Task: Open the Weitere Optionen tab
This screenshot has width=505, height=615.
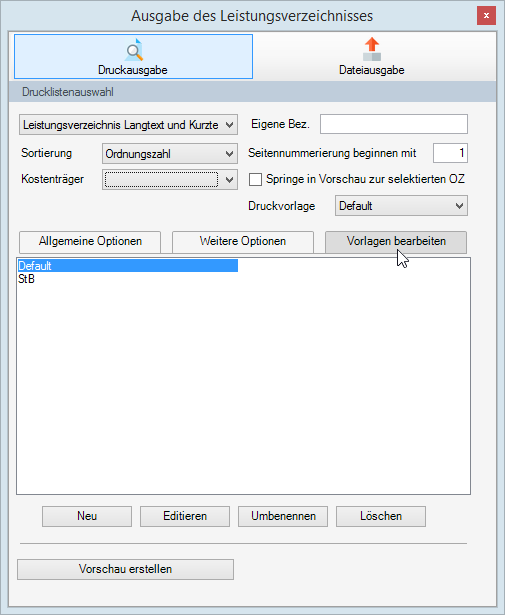Action: pyautogui.click(x=243, y=242)
